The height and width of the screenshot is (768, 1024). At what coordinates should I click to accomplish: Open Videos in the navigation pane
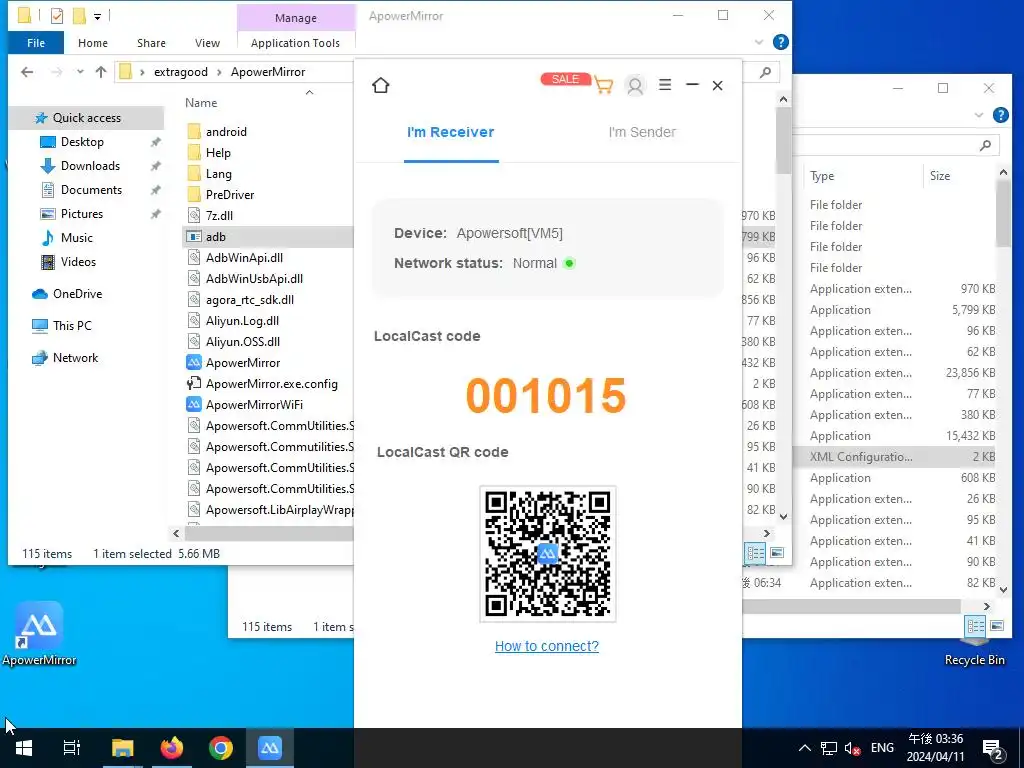pyautogui.click(x=78, y=262)
